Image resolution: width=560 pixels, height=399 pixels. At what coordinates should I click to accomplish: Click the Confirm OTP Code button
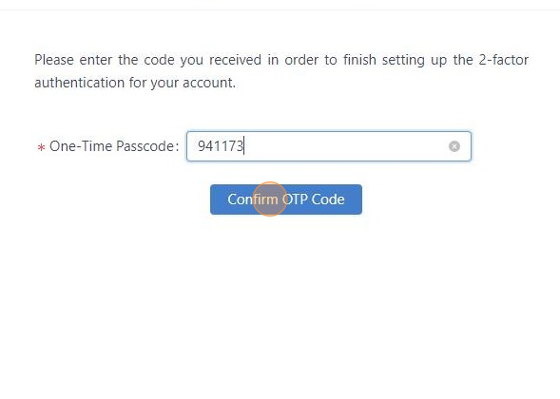coord(286,199)
